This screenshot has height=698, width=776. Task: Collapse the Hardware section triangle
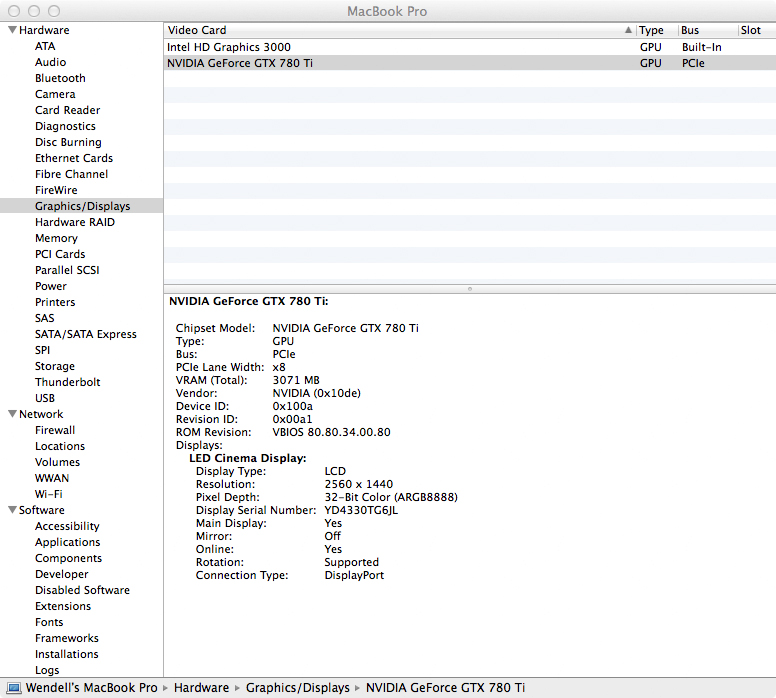[13, 30]
